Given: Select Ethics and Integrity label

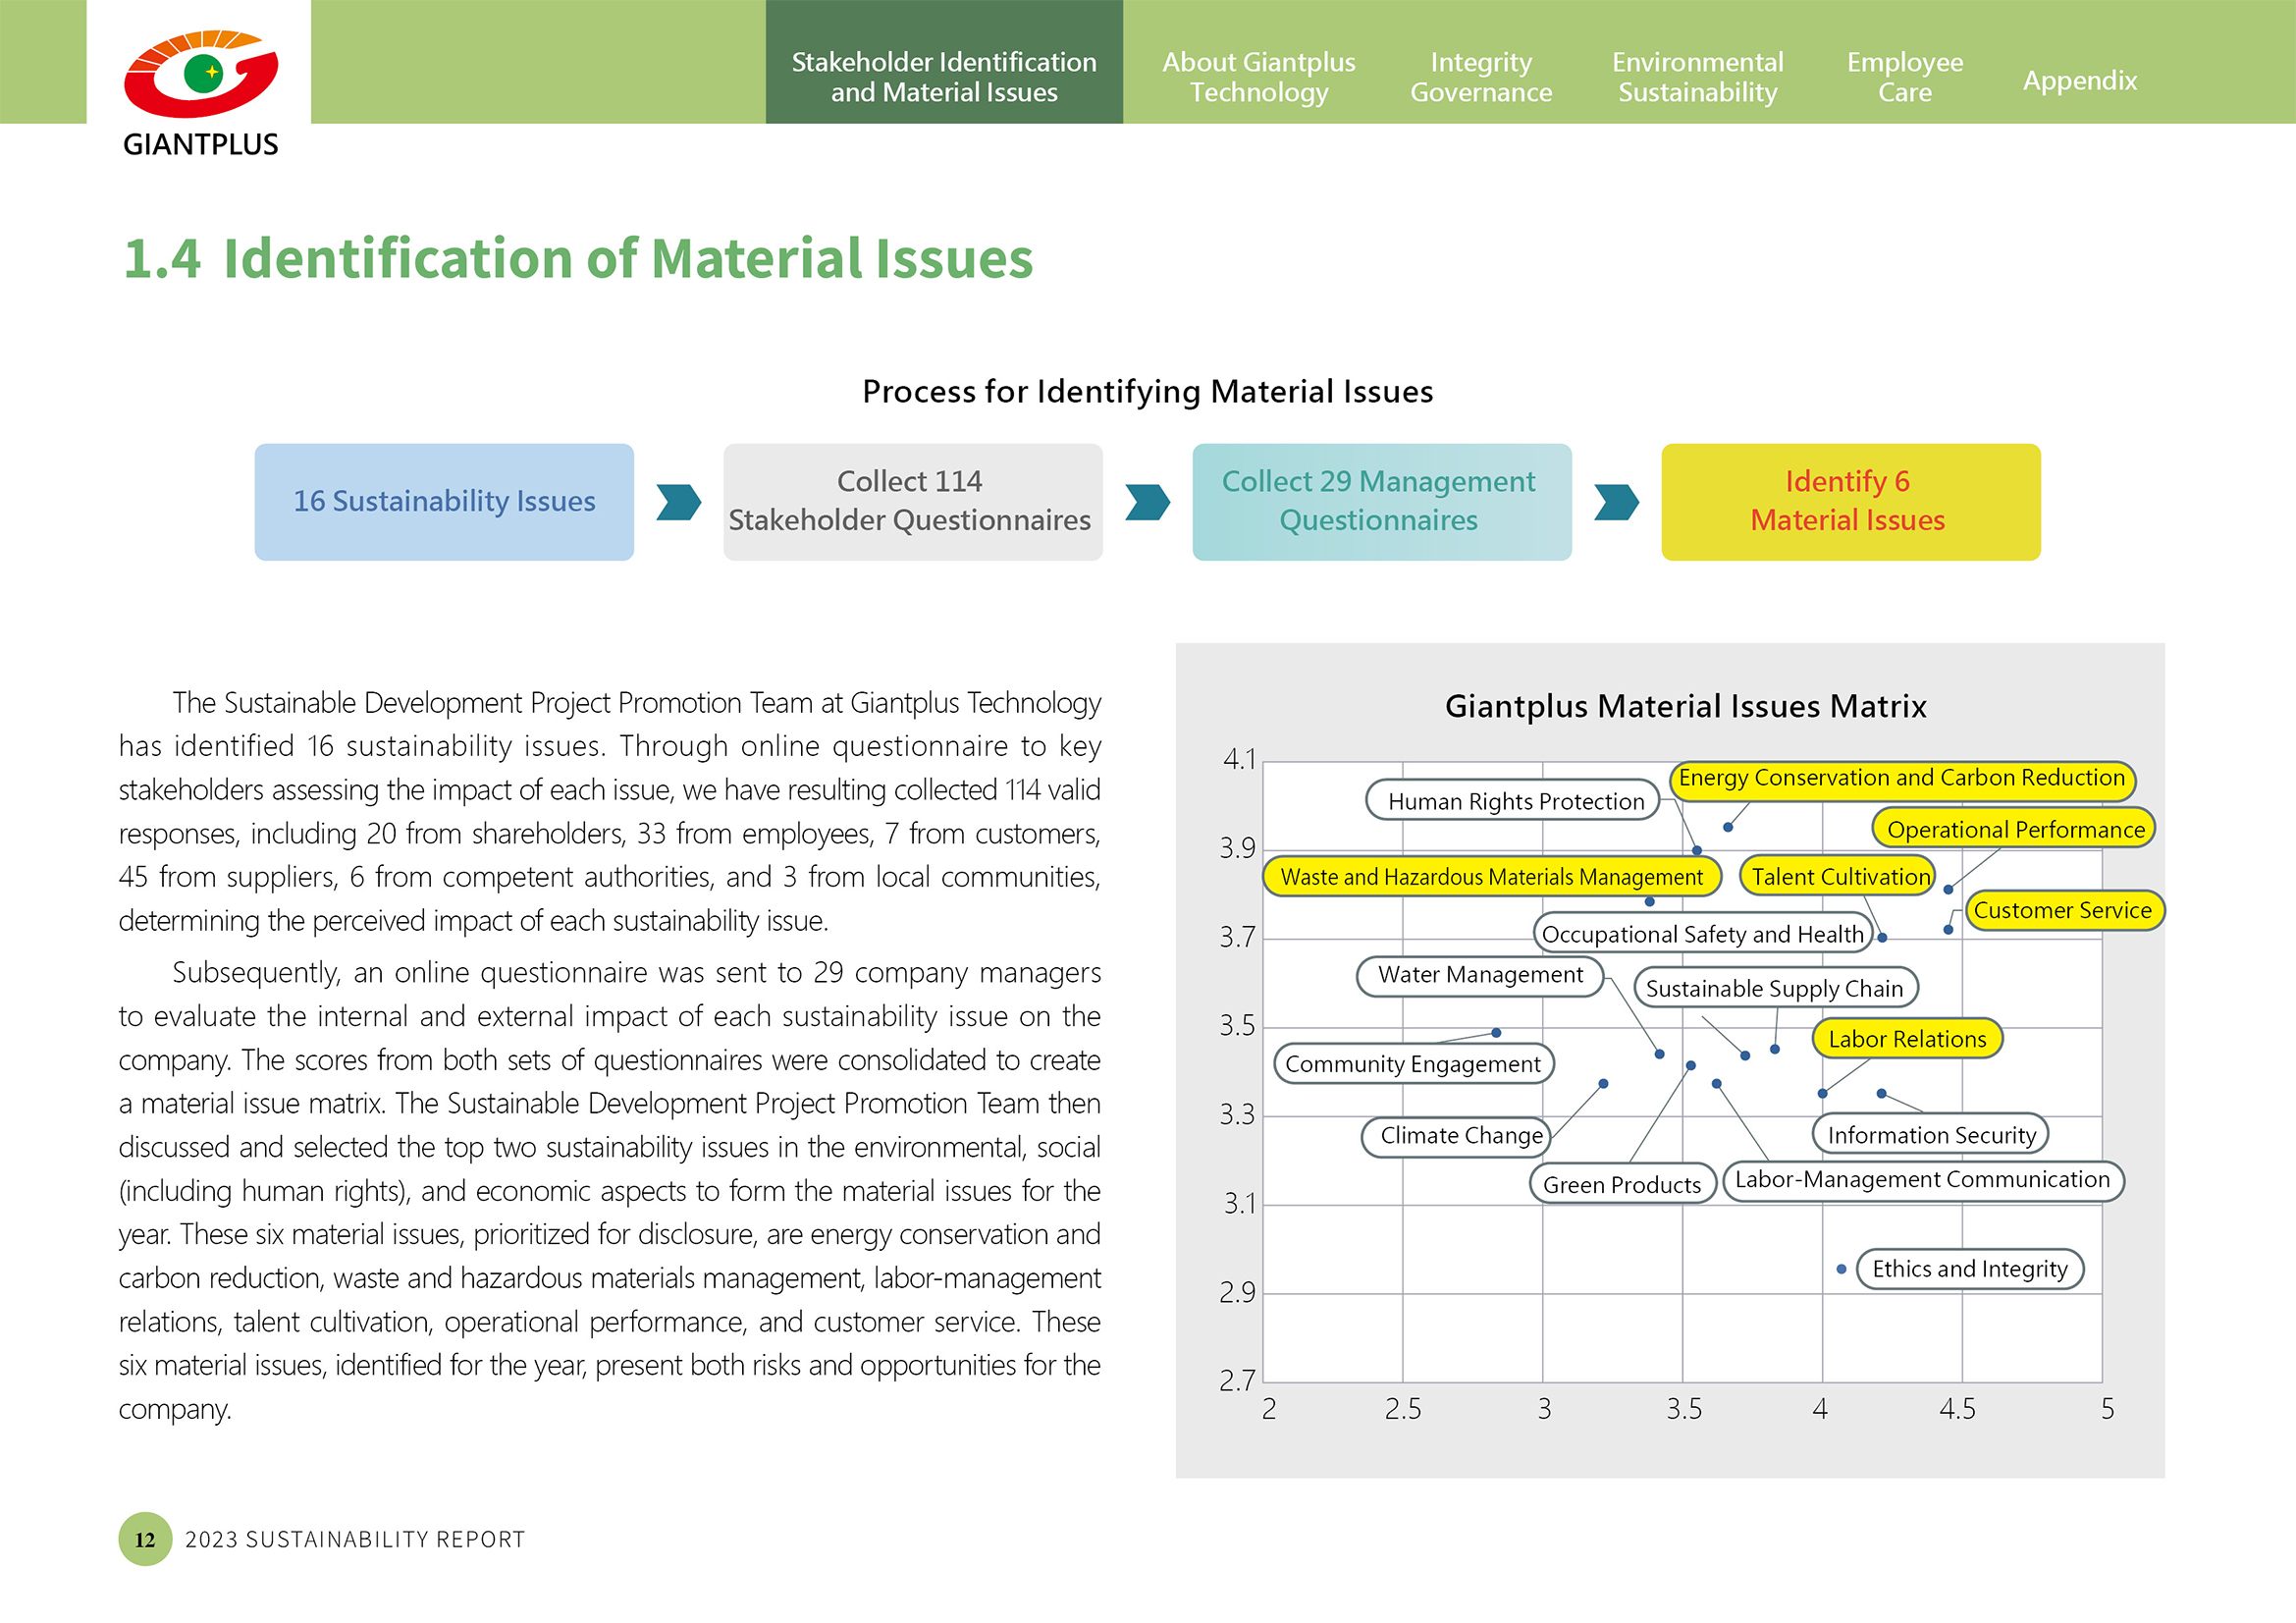Looking at the screenshot, I should (x=1970, y=1269).
